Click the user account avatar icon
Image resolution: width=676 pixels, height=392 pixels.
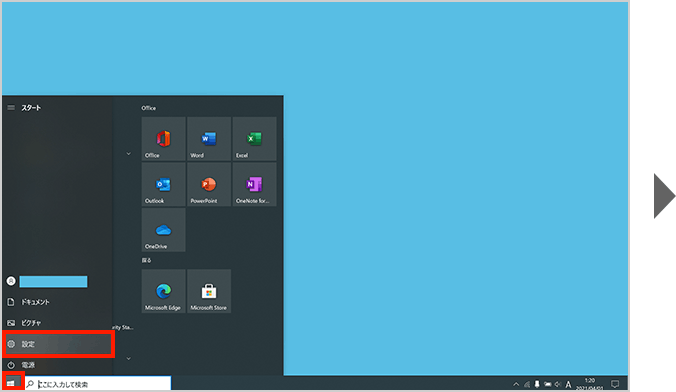[11, 281]
